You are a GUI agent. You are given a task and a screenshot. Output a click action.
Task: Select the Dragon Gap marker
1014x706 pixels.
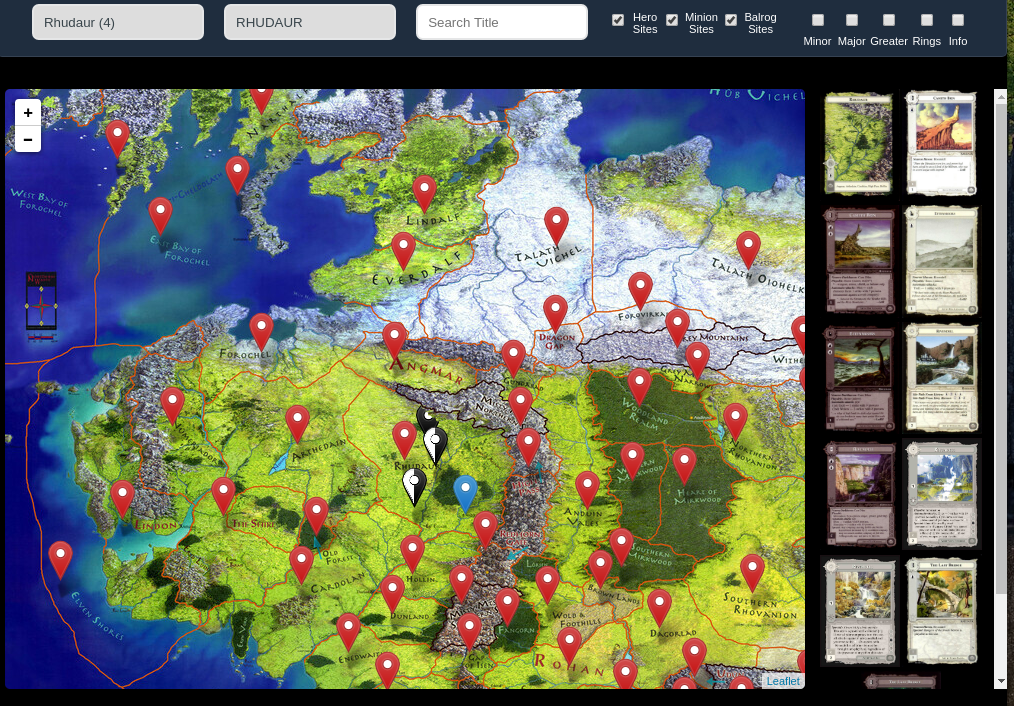click(x=556, y=312)
